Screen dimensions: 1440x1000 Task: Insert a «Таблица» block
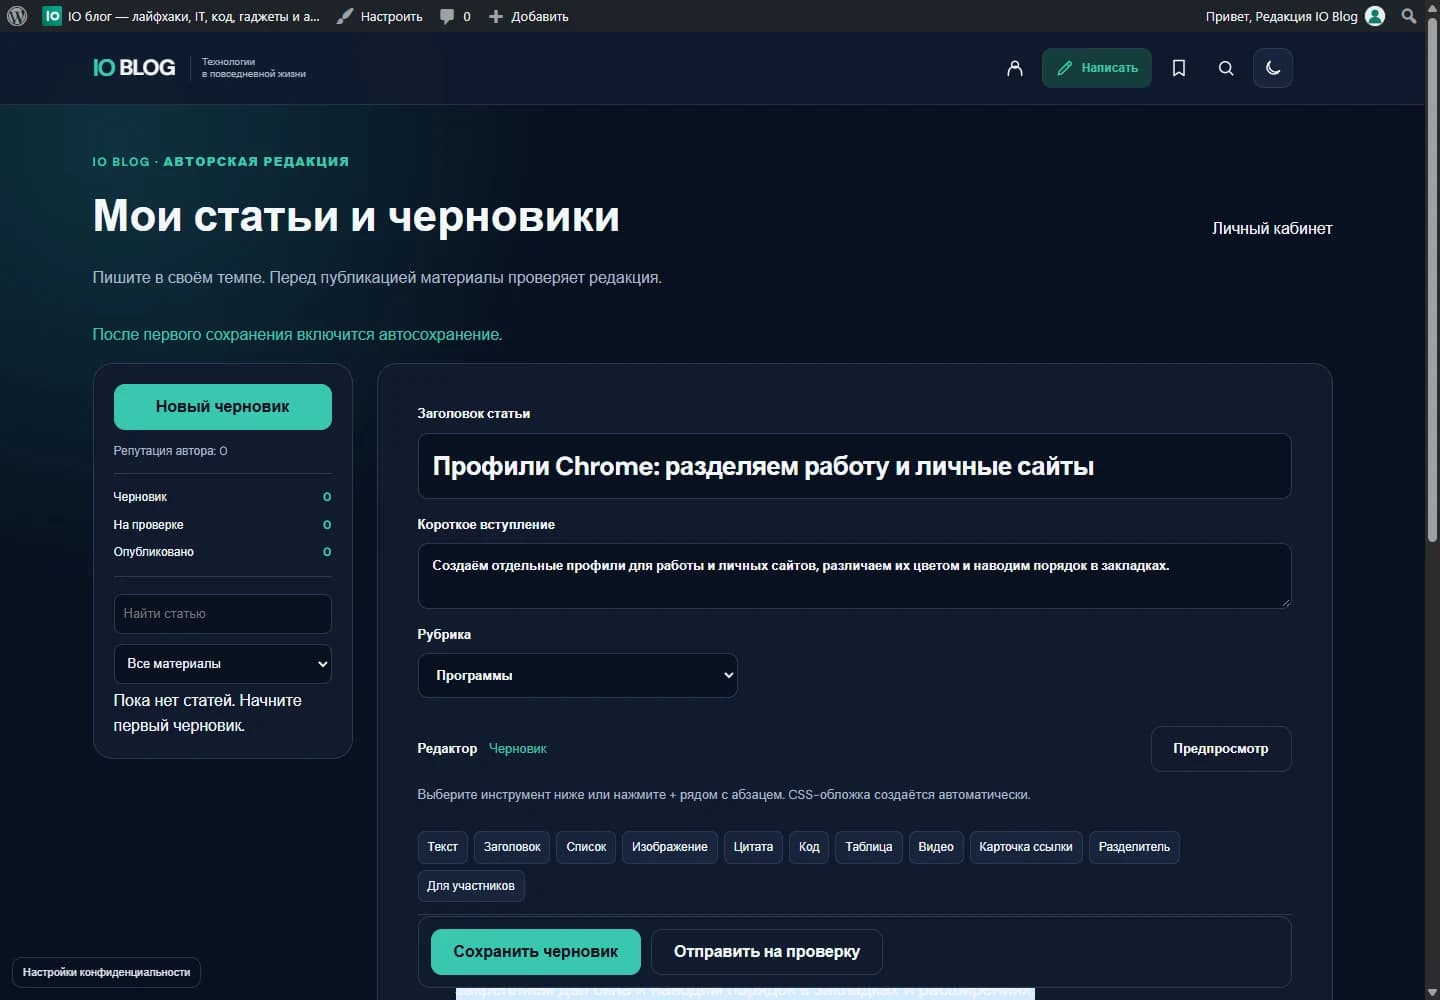coord(869,847)
